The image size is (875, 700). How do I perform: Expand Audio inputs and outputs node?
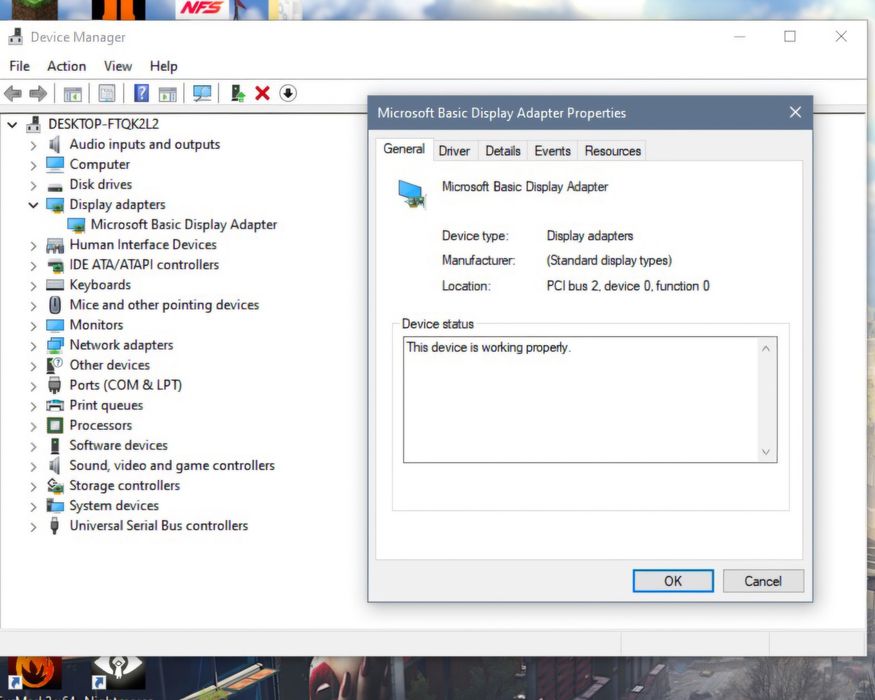click(33, 145)
